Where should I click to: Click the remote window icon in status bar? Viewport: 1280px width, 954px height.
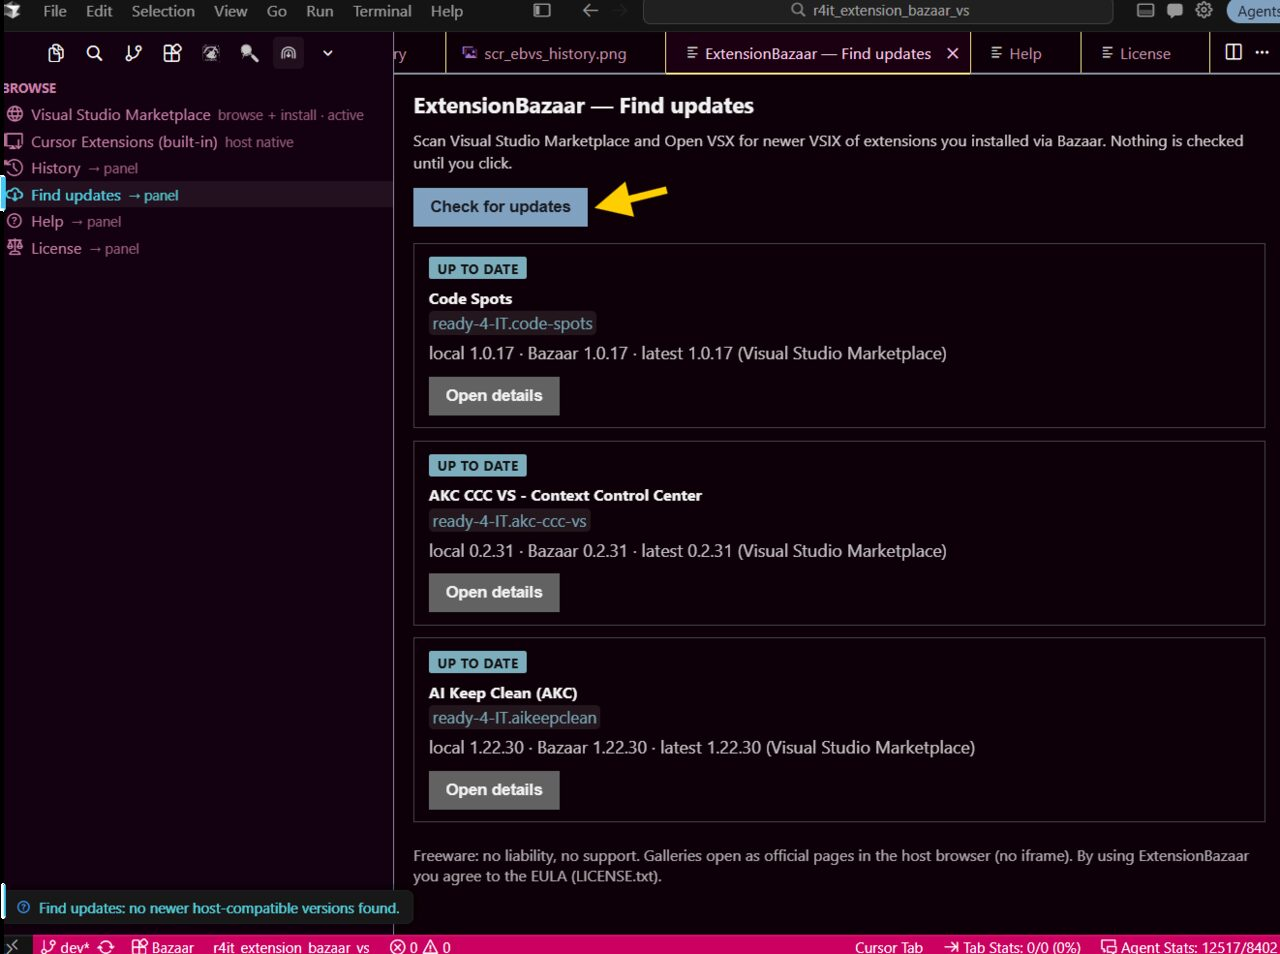[x=13, y=946]
